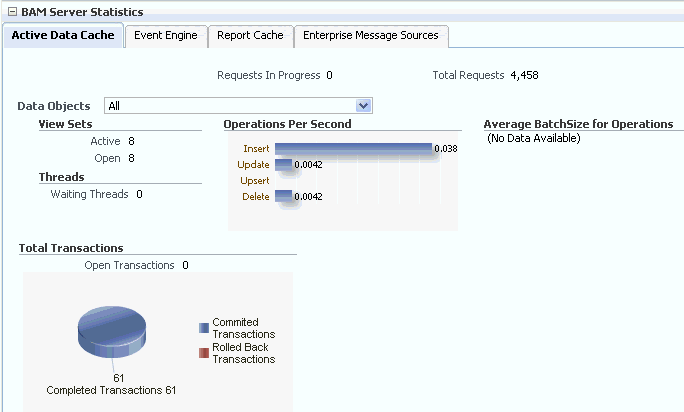Click the BAM Server Statistics title
The width and height of the screenshot is (684, 412).
click(82, 12)
